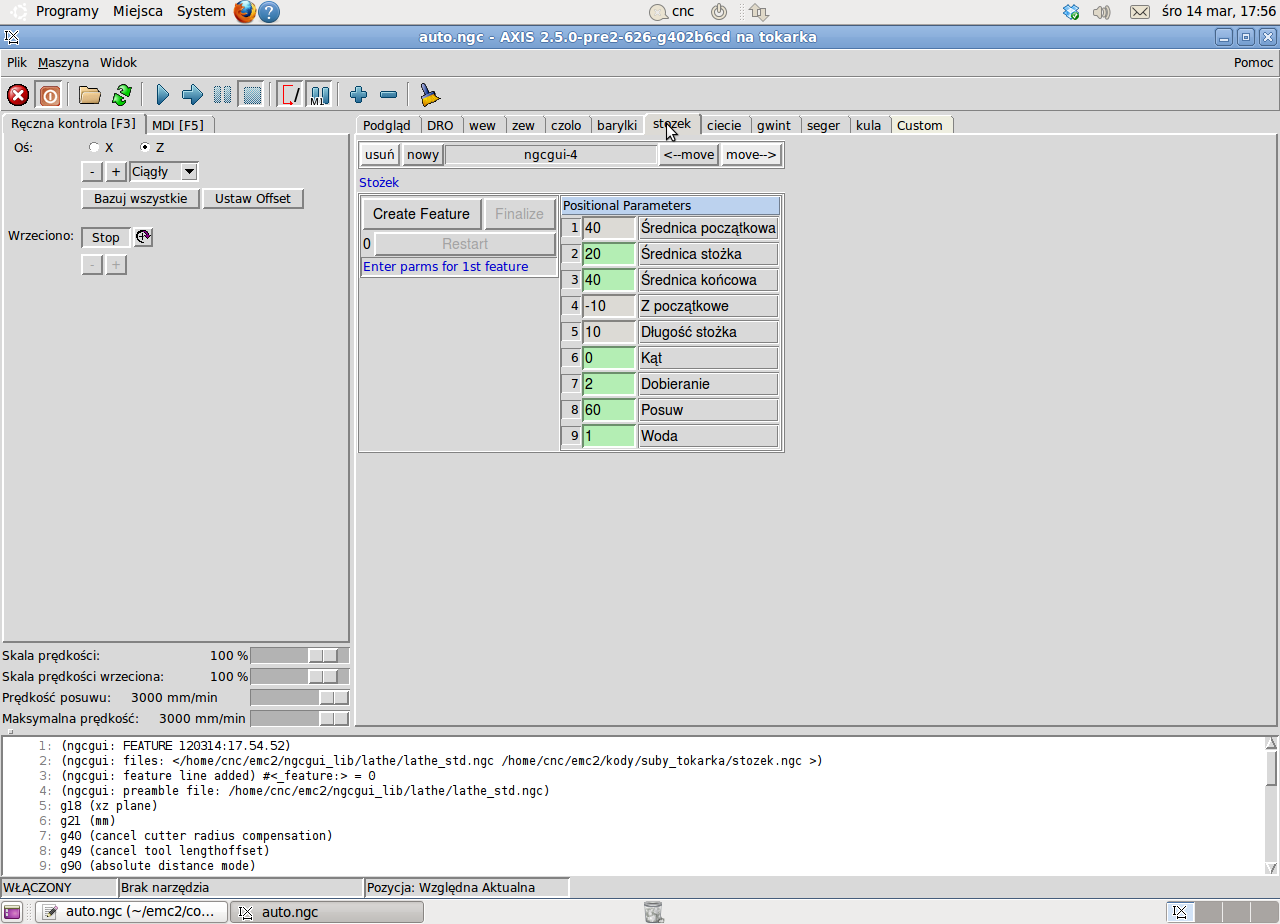The height and width of the screenshot is (924, 1280).
Task: Toggle machine power button
Action: [x=49, y=95]
